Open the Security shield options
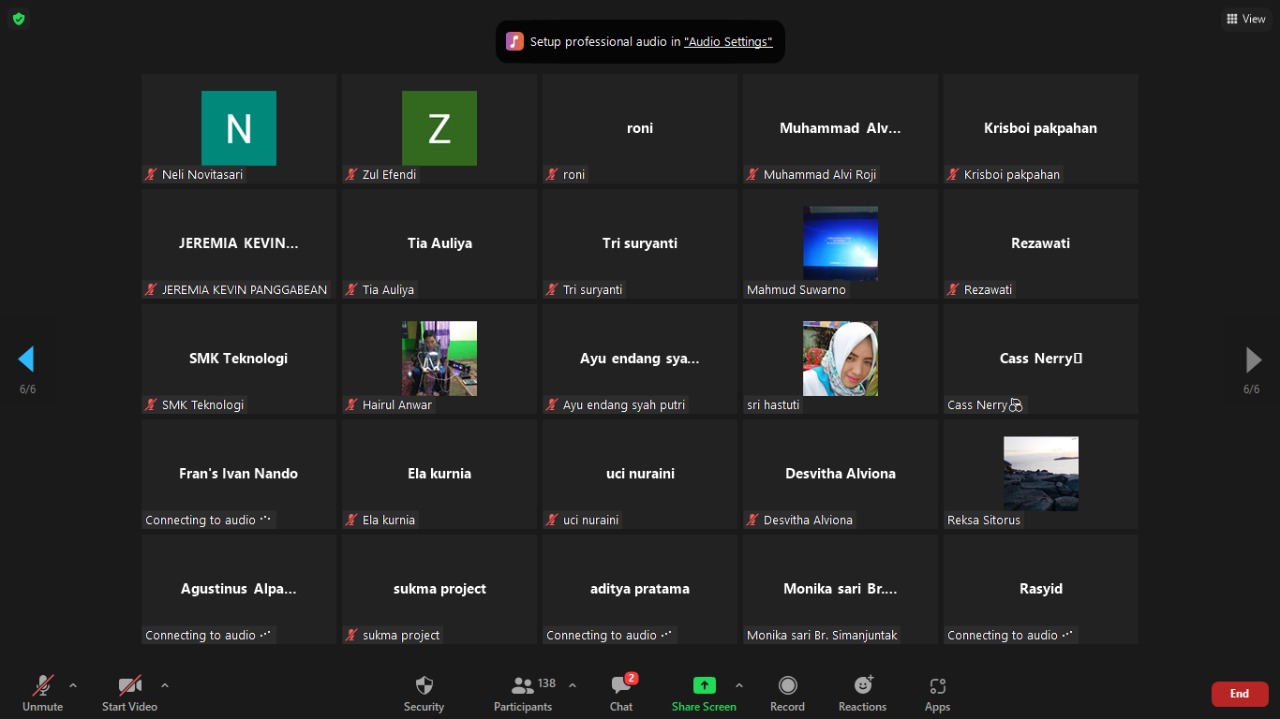 (x=424, y=693)
